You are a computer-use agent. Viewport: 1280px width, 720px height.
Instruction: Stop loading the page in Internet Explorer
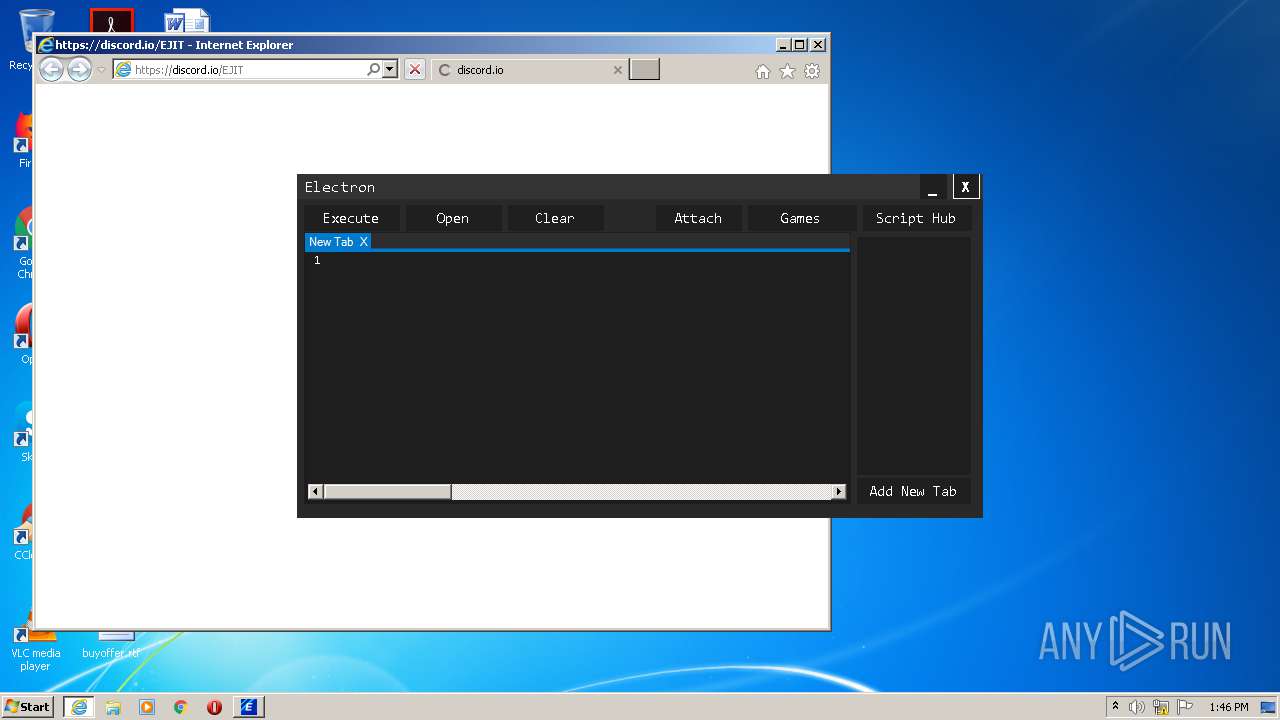coord(415,70)
